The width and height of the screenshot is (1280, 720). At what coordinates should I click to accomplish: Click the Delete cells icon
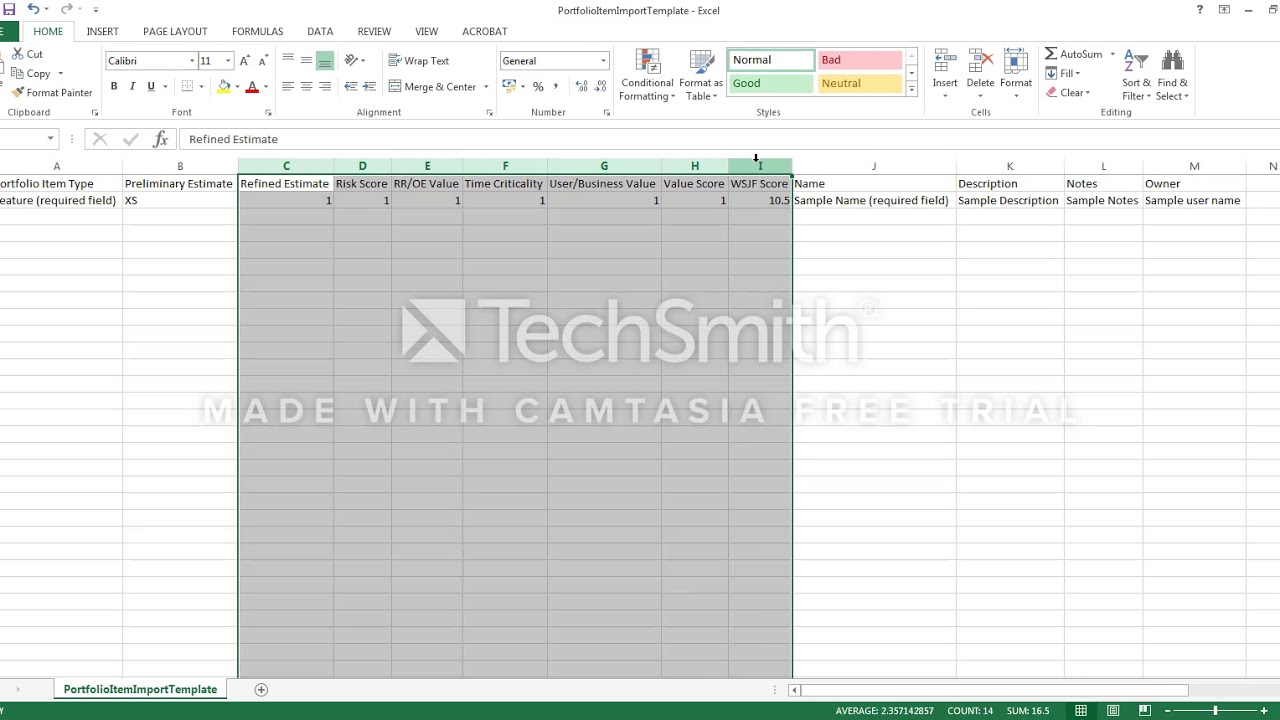pos(980,61)
